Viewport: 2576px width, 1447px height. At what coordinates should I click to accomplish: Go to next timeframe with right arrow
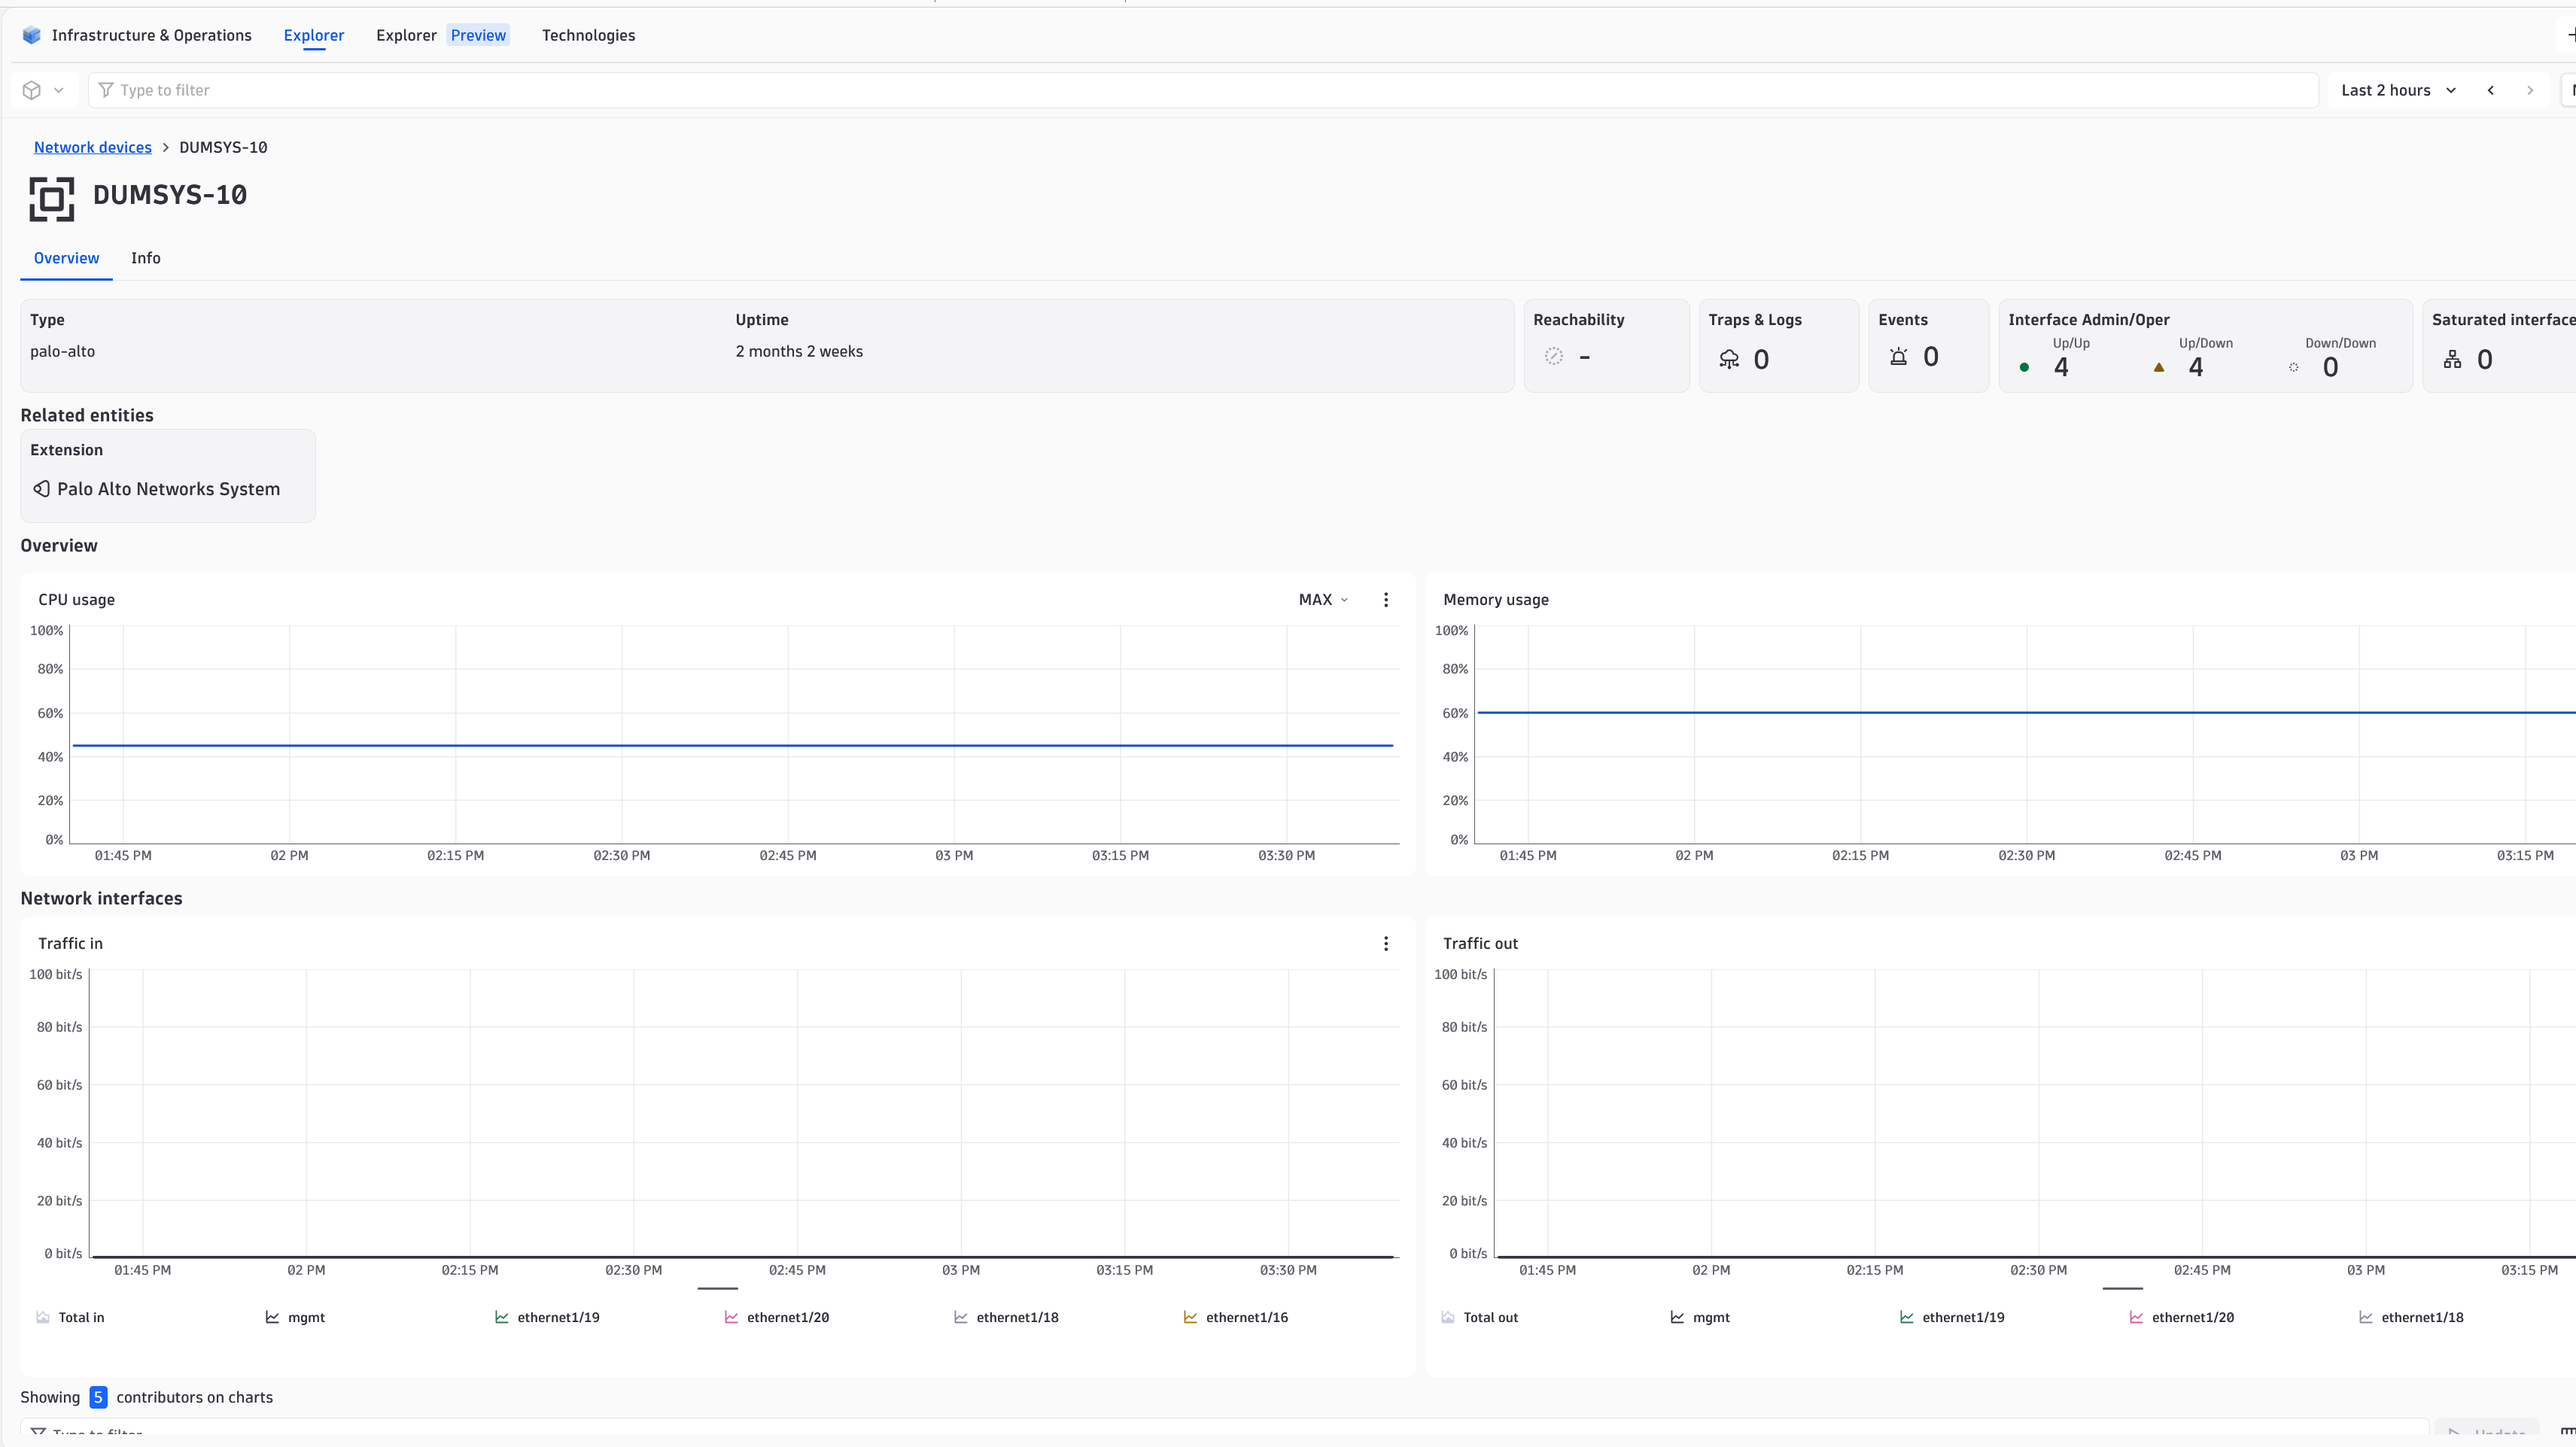[x=2530, y=90]
